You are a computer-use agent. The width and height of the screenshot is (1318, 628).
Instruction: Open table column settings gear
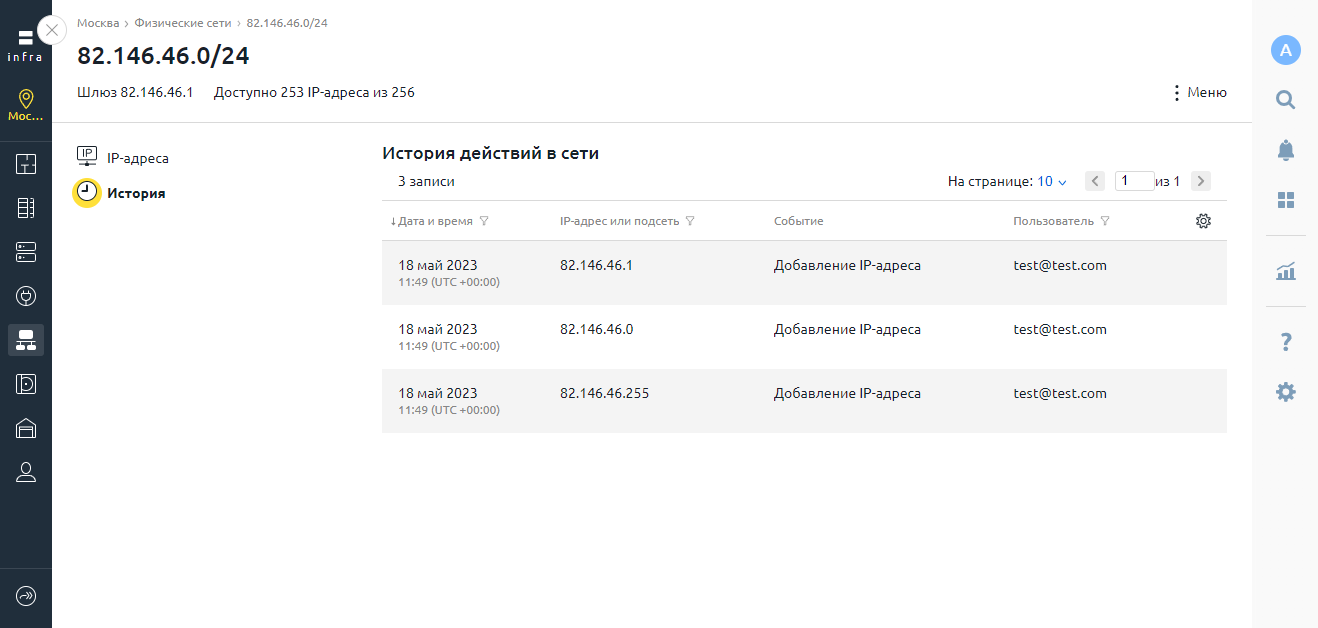click(x=1203, y=221)
